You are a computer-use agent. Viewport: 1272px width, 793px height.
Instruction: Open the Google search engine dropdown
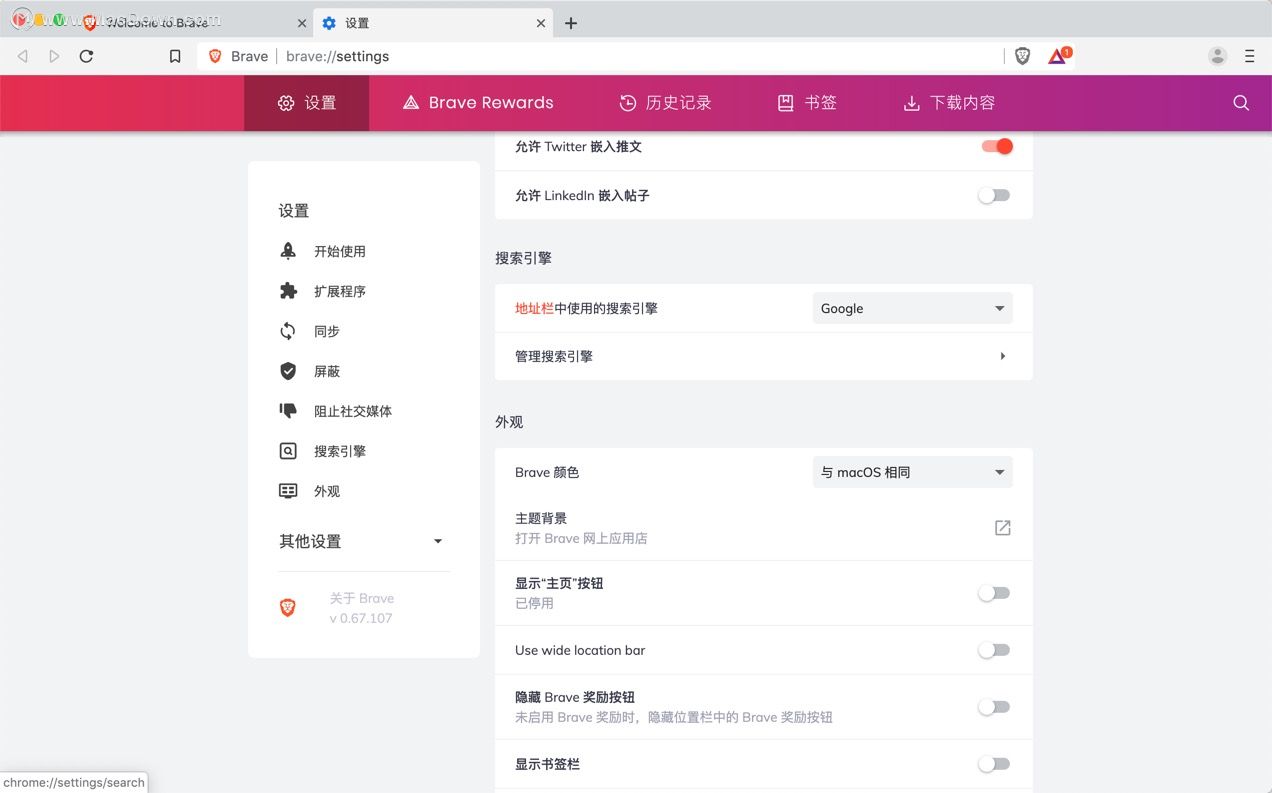point(912,308)
